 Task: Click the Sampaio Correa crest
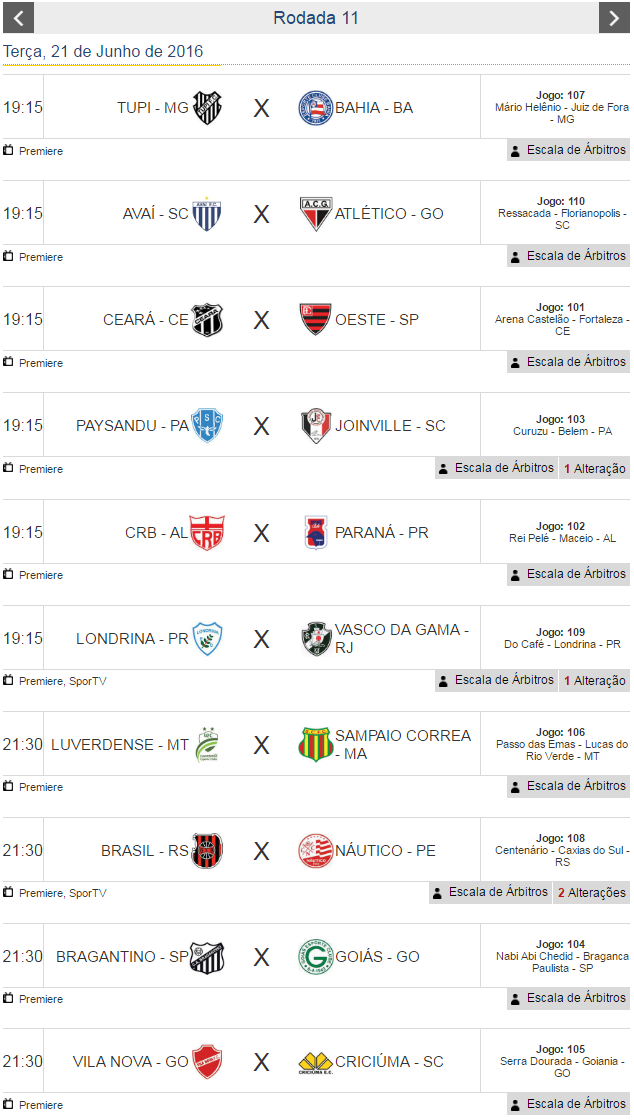[315, 744]
